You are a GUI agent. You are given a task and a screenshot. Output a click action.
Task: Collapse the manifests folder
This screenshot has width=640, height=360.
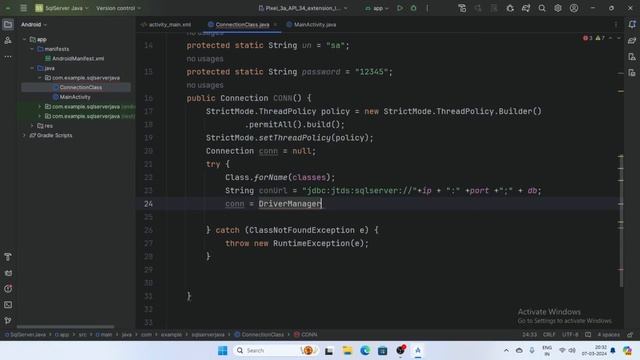click(x=32, y=49)
